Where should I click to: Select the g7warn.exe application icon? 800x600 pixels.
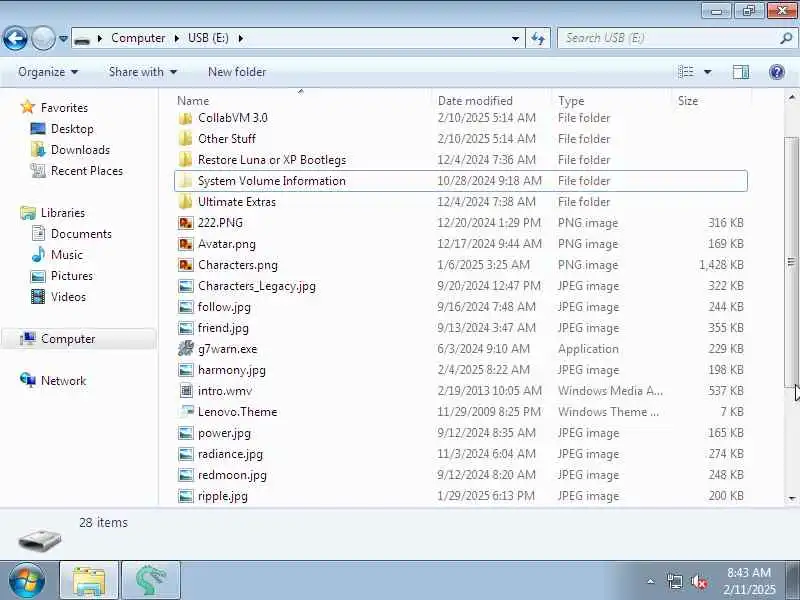pos(186,348)
